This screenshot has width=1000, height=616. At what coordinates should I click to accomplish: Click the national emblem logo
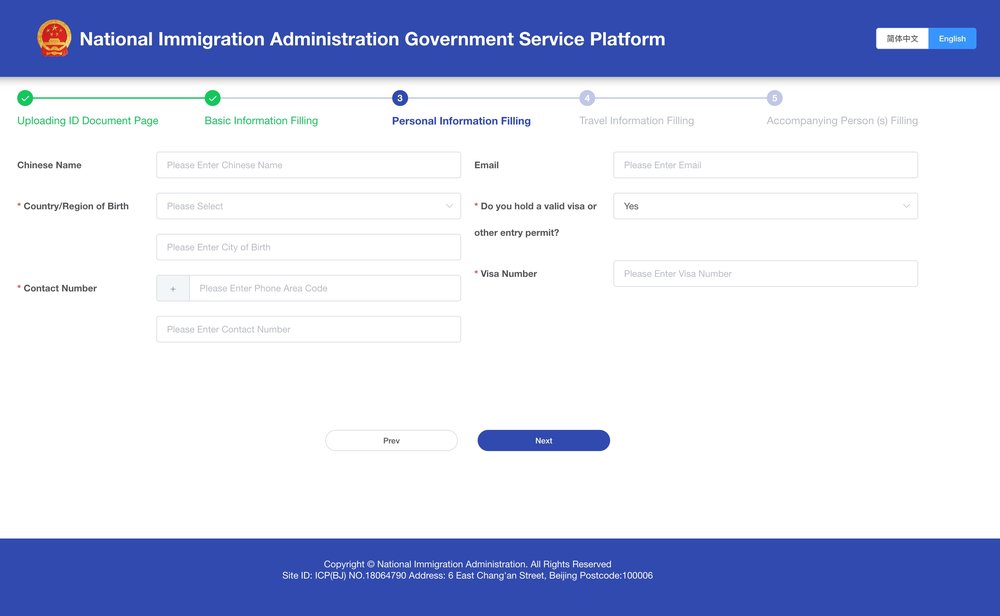[x=54, y=38]
